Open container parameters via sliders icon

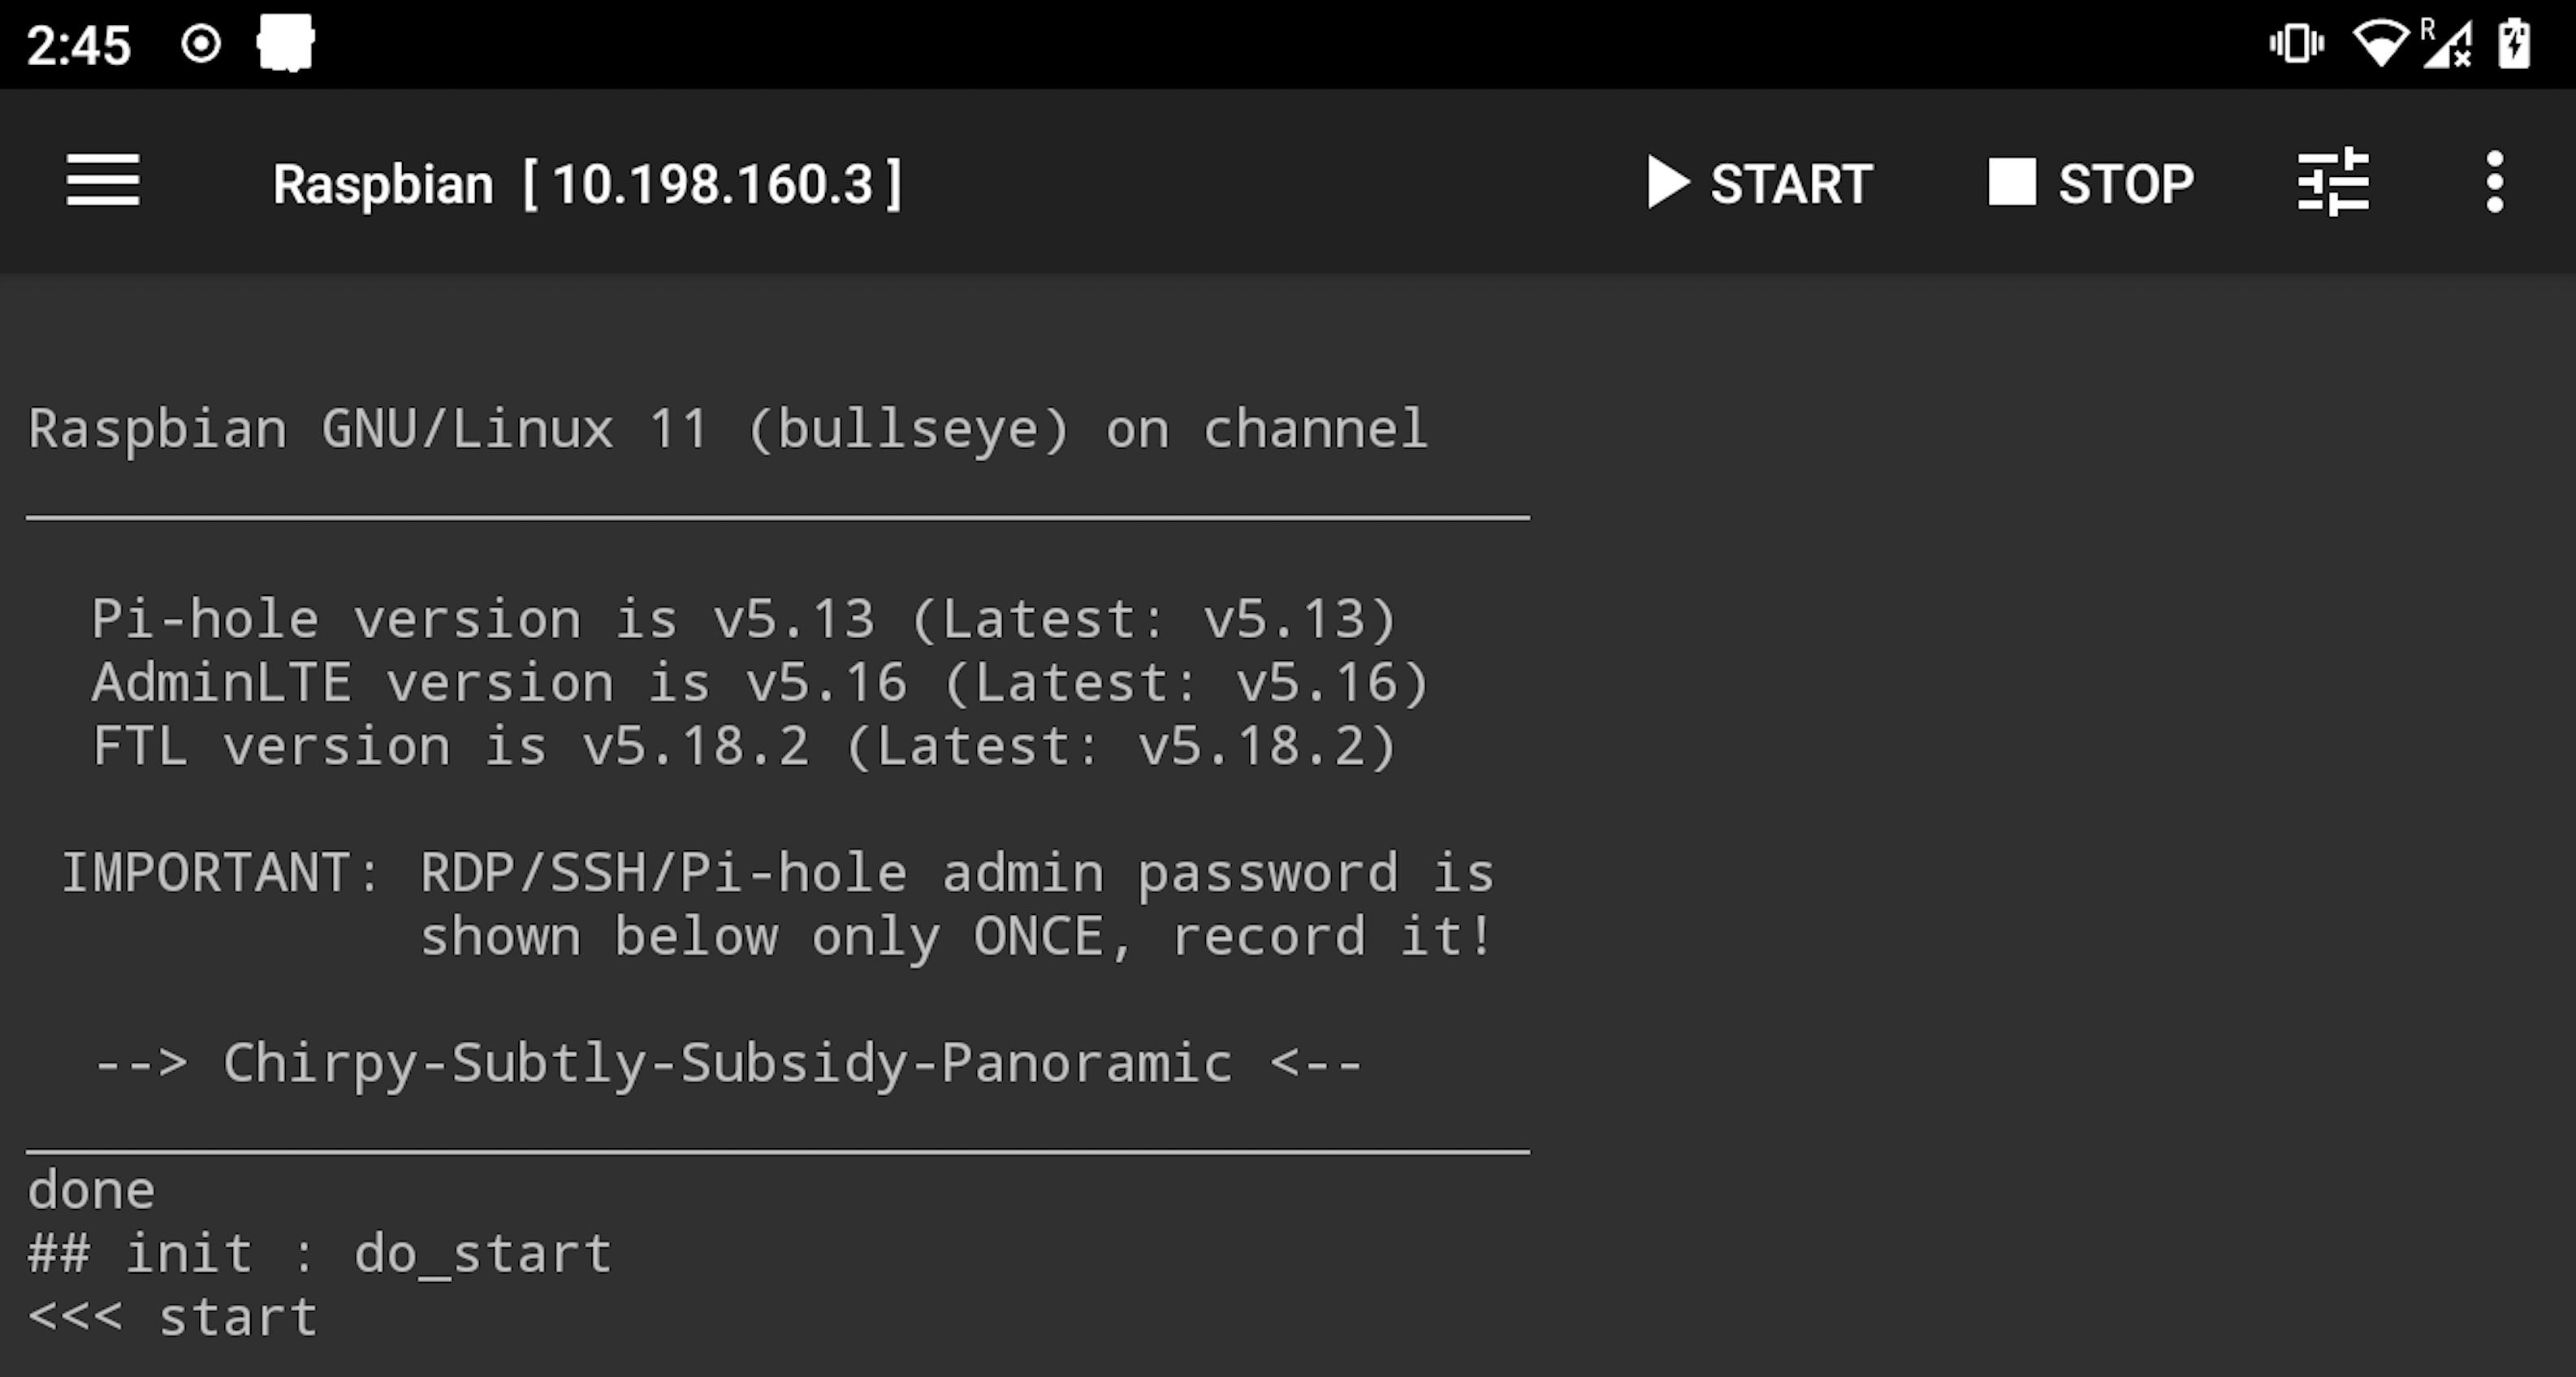click(x=2334, y=182)
